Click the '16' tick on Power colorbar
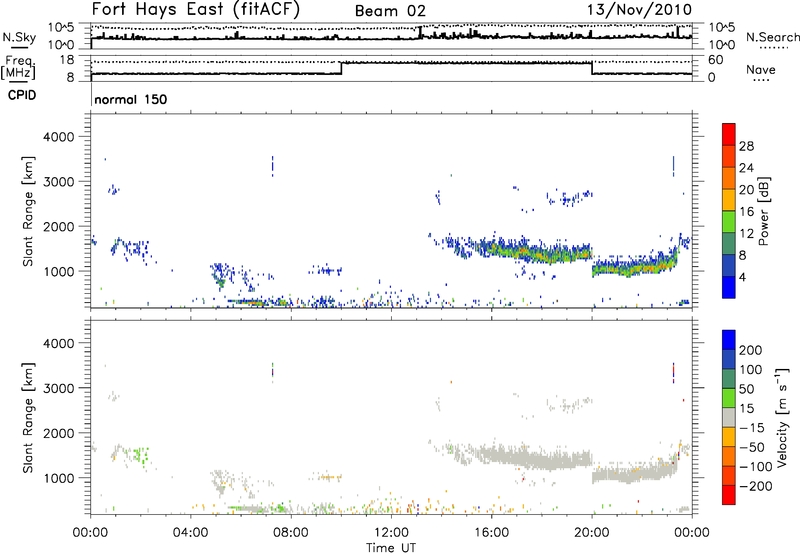 pyautogui.click(x=746, y=212)
